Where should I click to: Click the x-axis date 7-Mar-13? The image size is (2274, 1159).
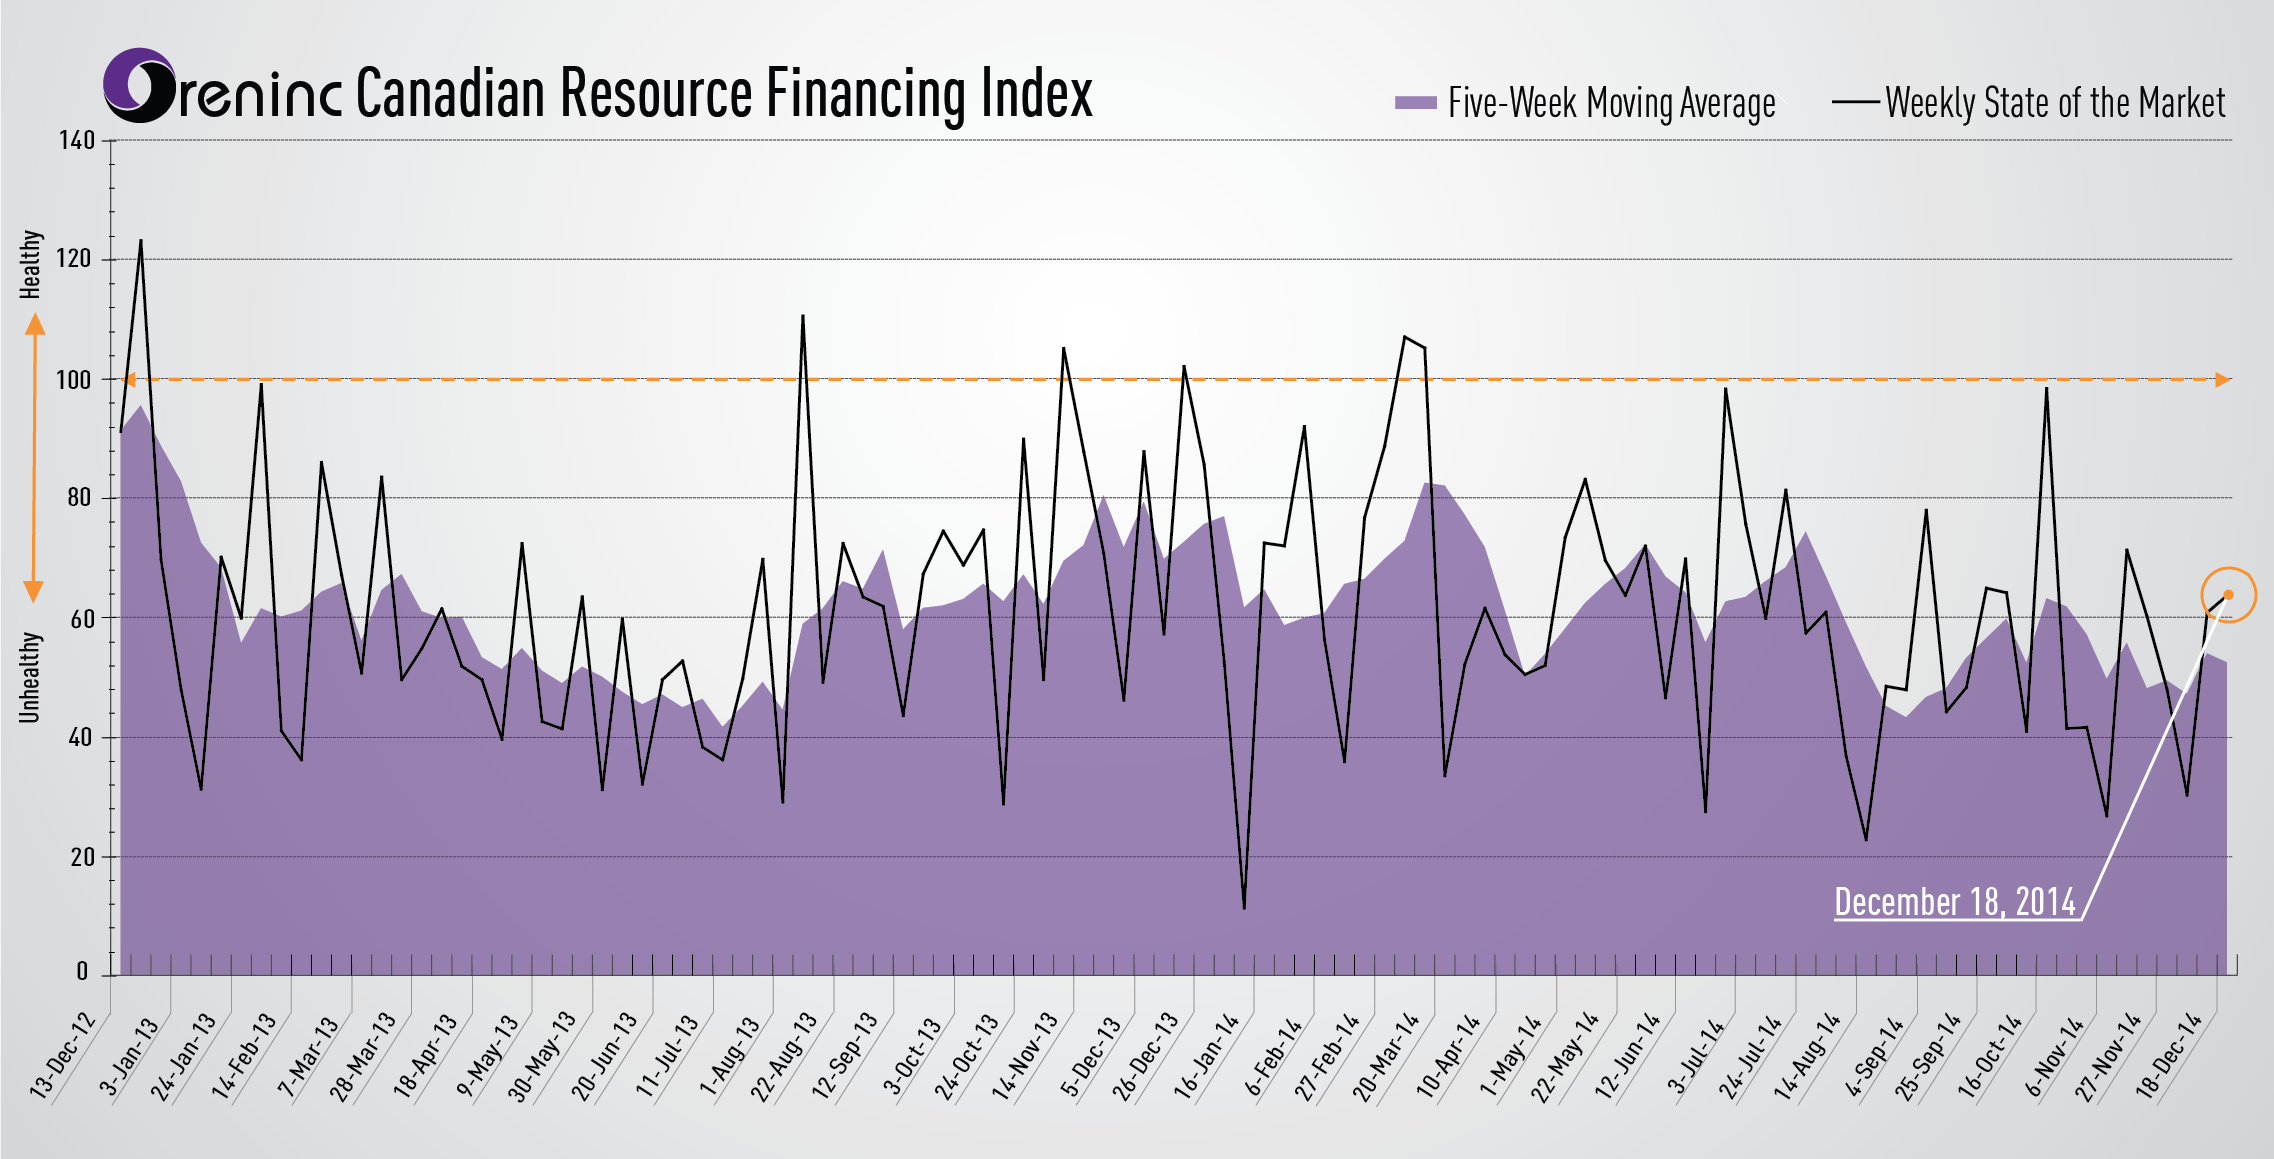coord(308,1056)
